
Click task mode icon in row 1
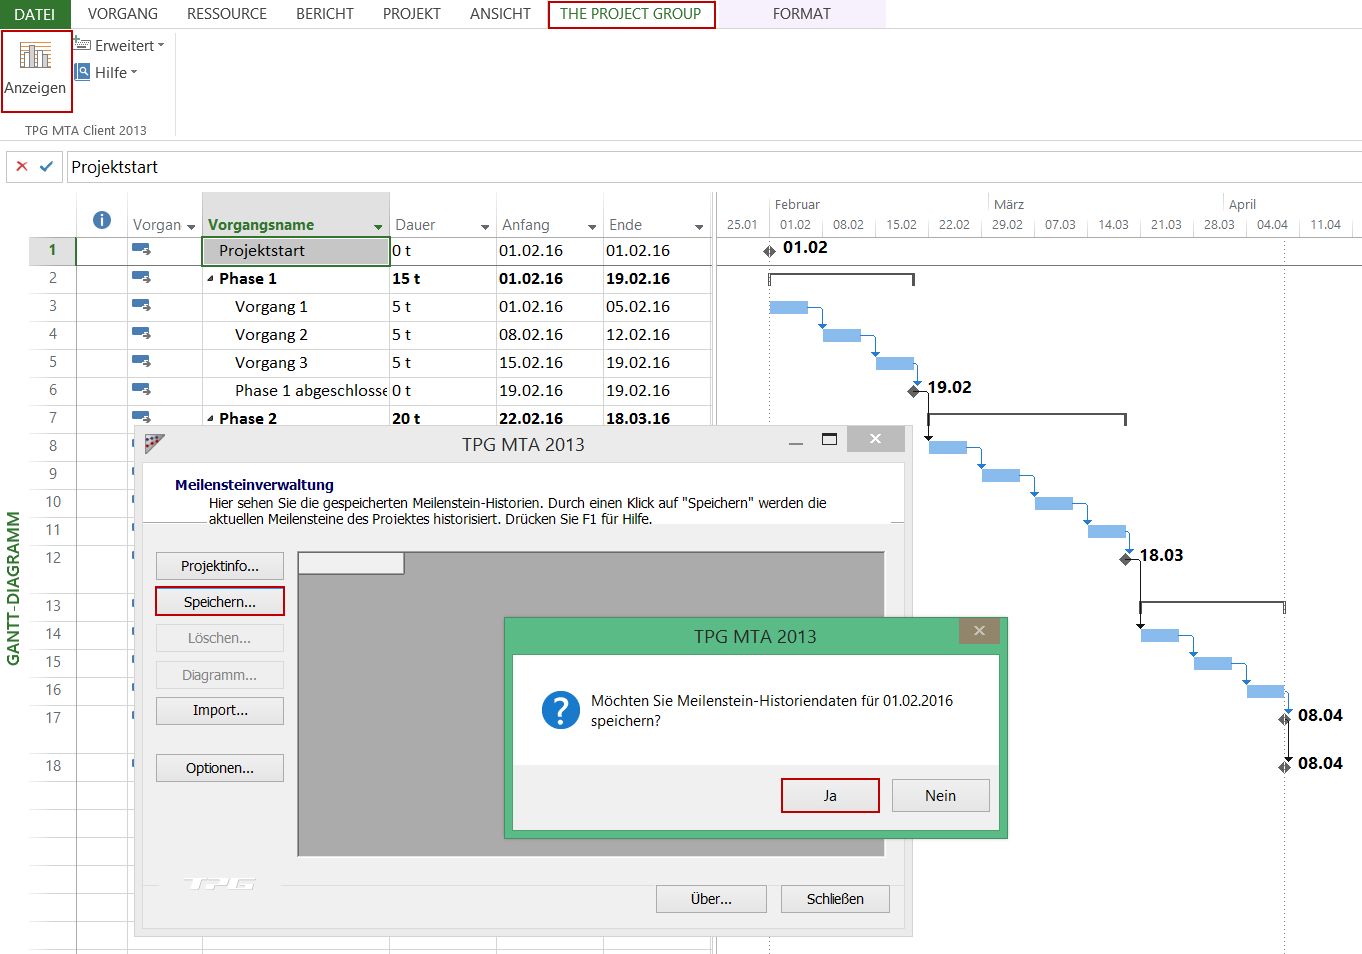pos(141,250)
